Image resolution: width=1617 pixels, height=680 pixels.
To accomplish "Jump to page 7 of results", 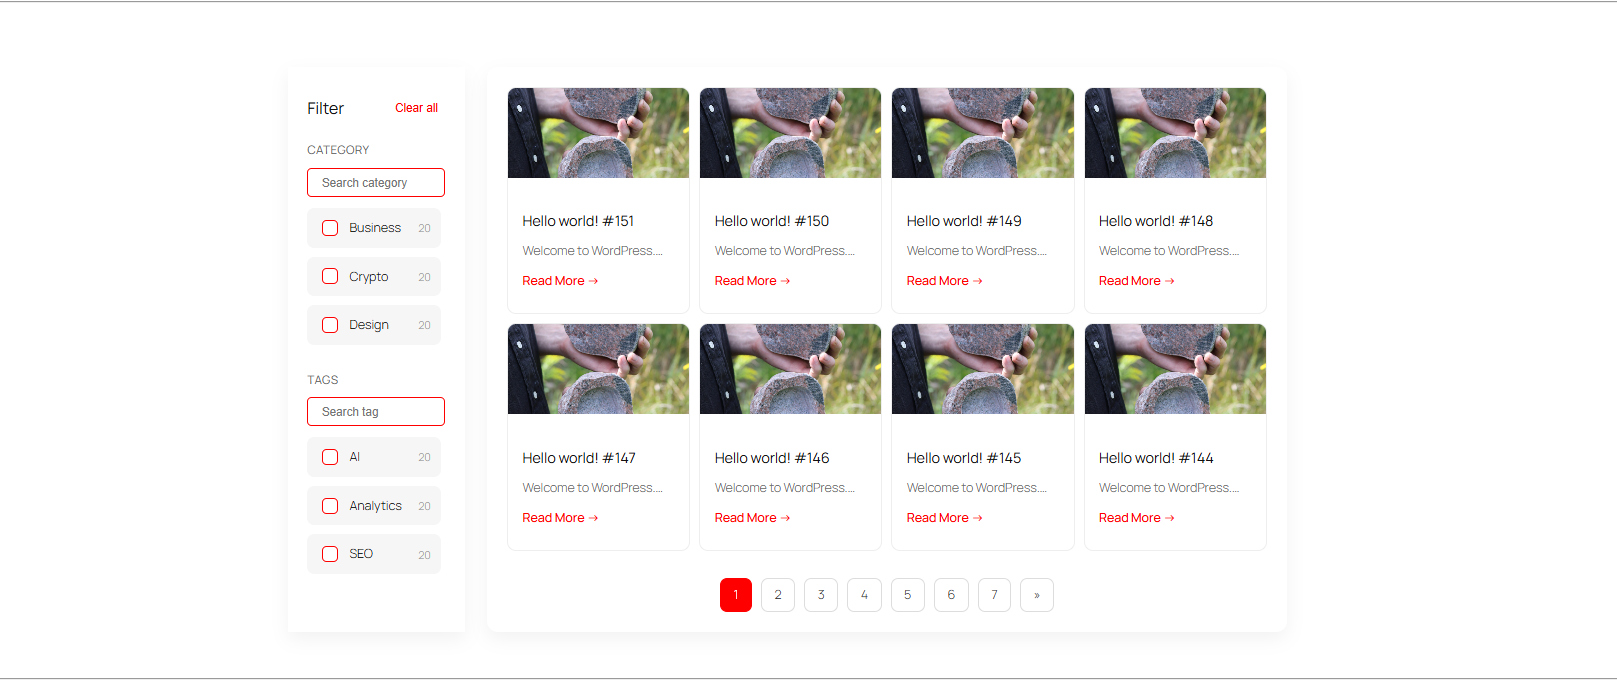I will pyautogui.click(x=994, y=595).
